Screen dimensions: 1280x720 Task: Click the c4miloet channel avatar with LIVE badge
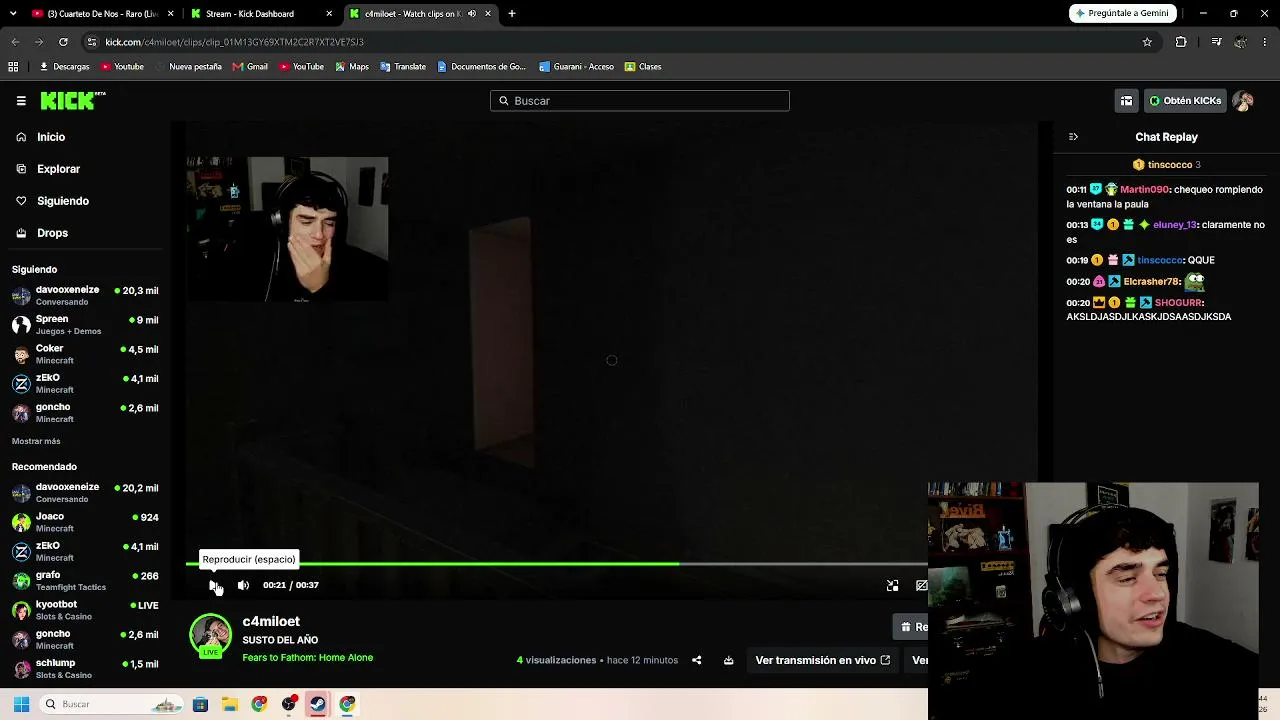click(210, 637)
